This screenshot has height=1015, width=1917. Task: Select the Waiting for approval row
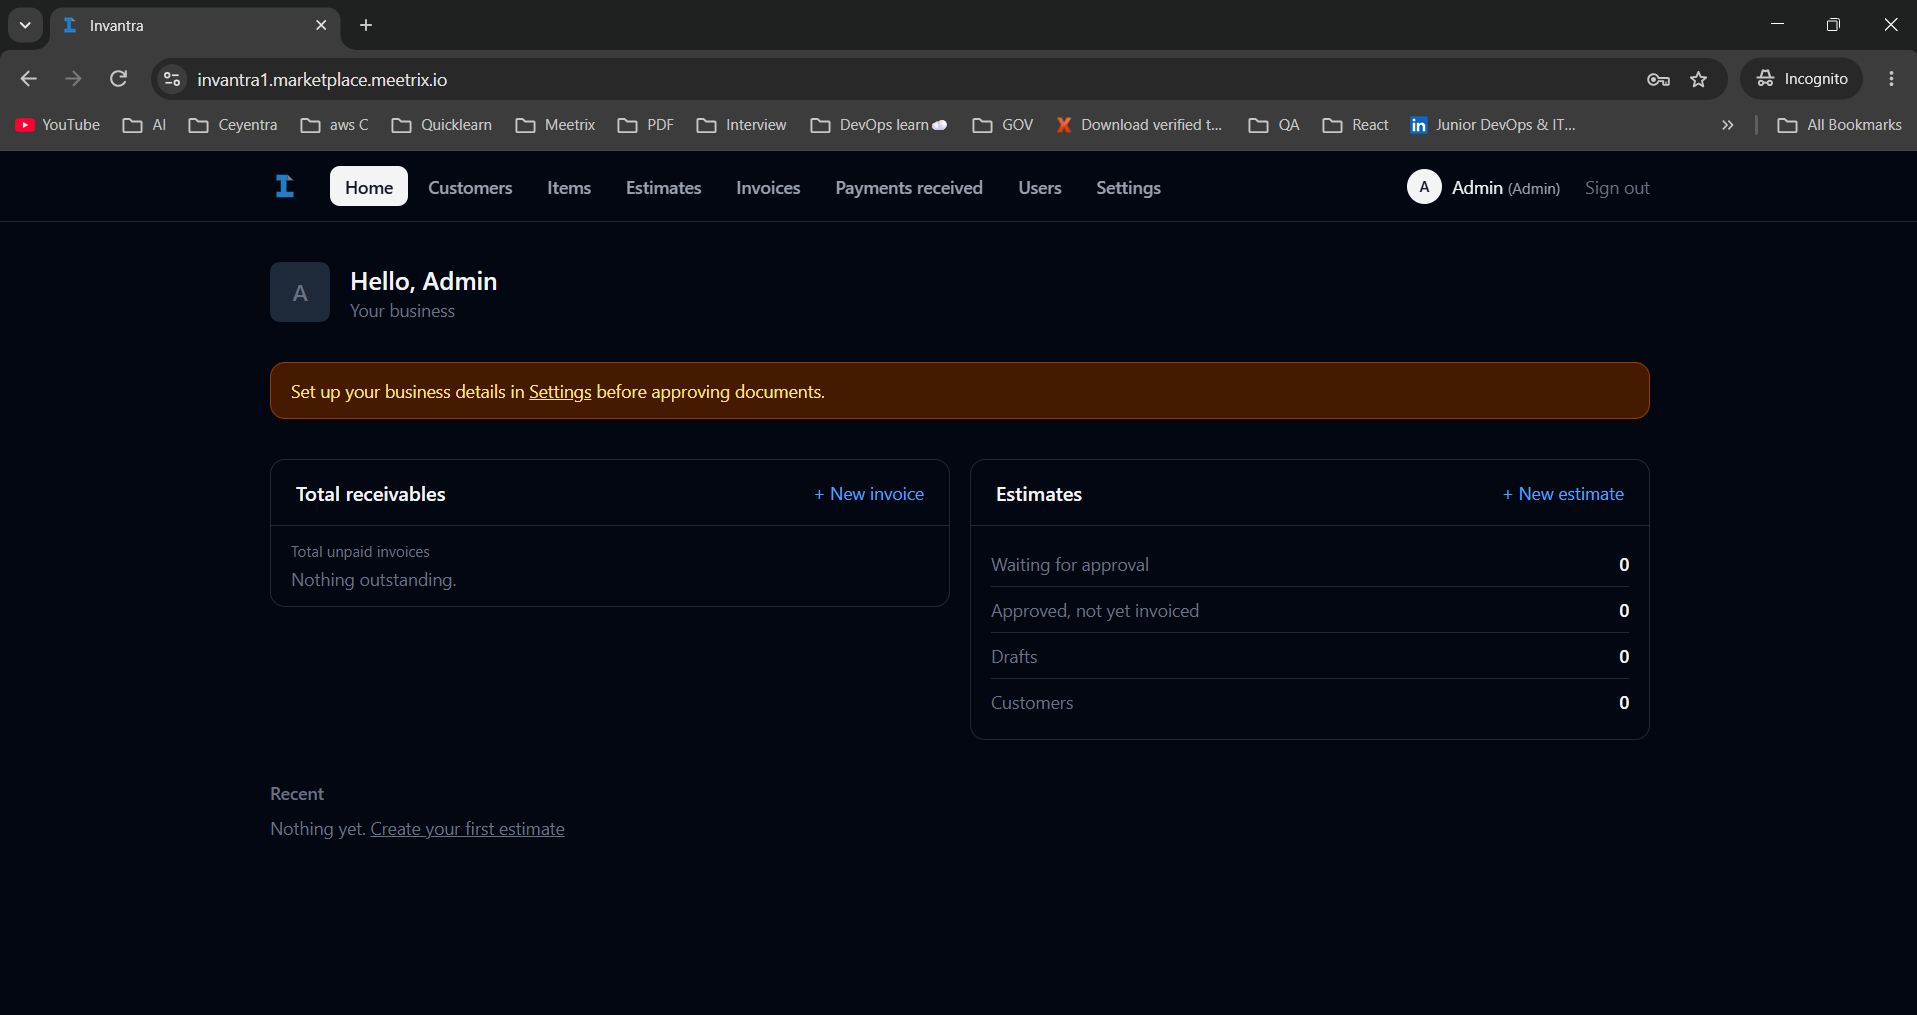[1310, 565]
